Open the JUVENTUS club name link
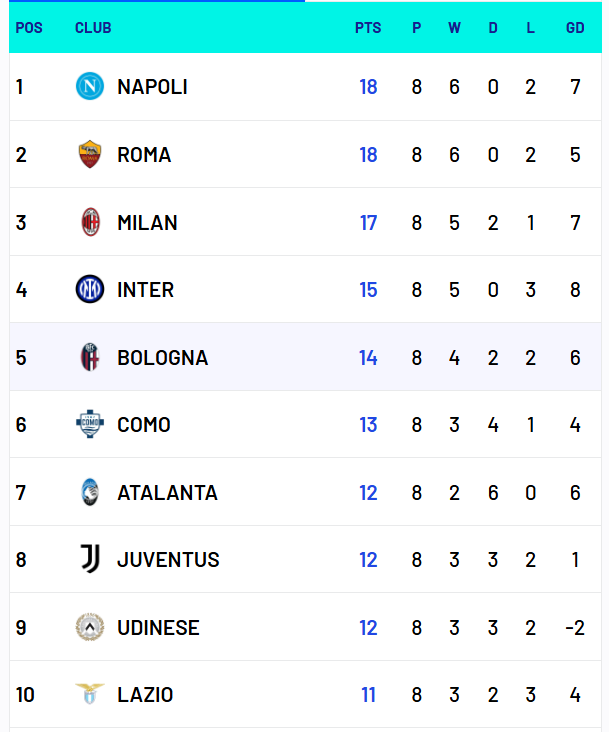Viewport: 609px width, 732px height. pos(168,560)
